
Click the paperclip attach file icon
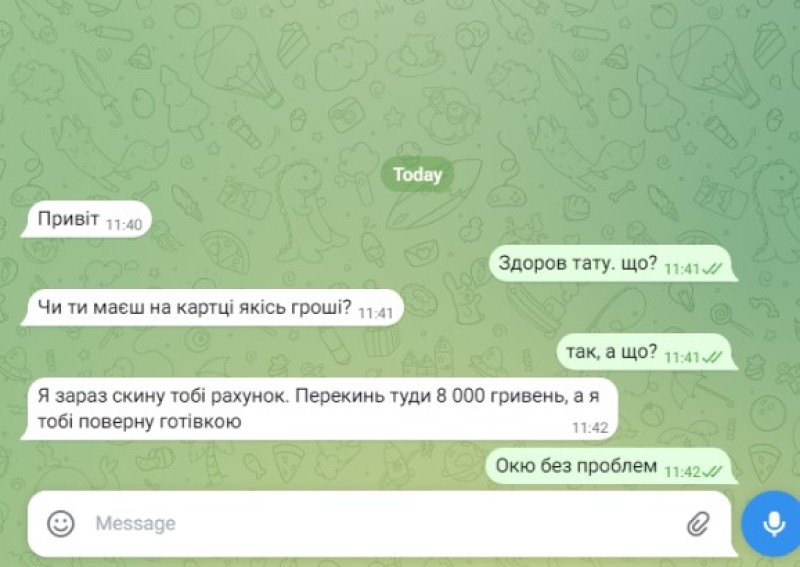pyautogui.click(x=697, y=524)
